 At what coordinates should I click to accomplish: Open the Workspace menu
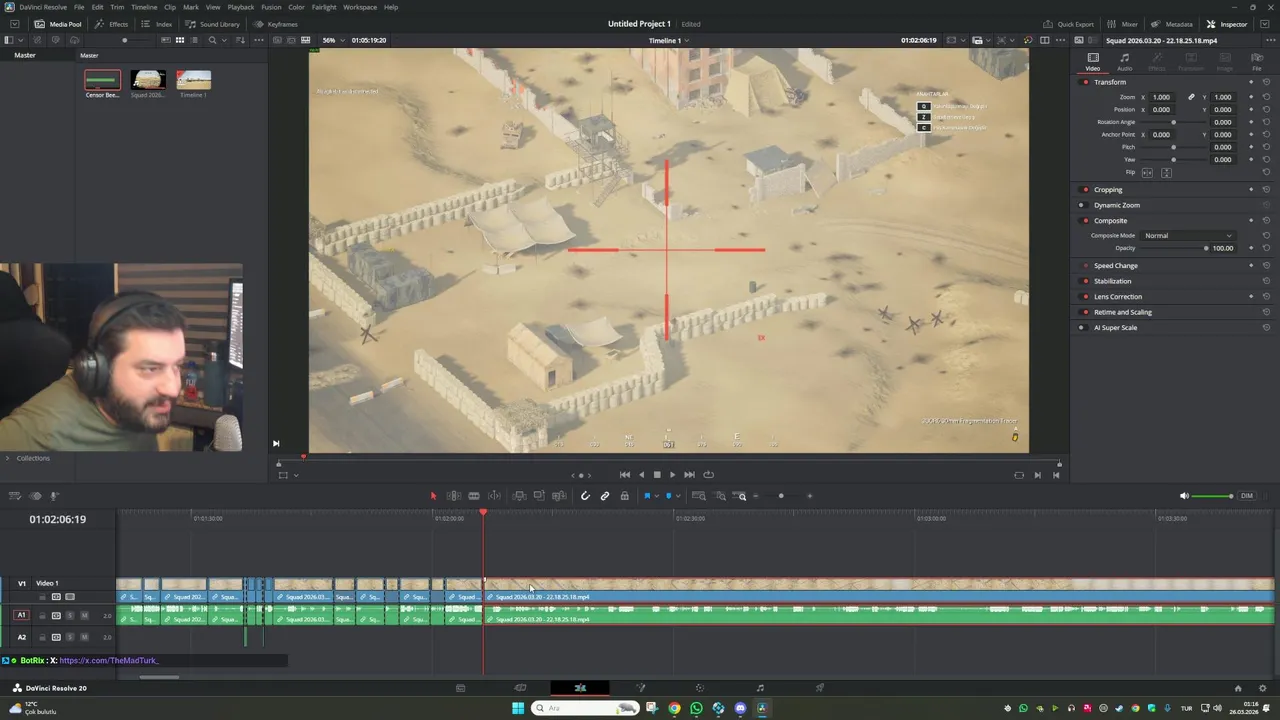click(x=360, y=7)
